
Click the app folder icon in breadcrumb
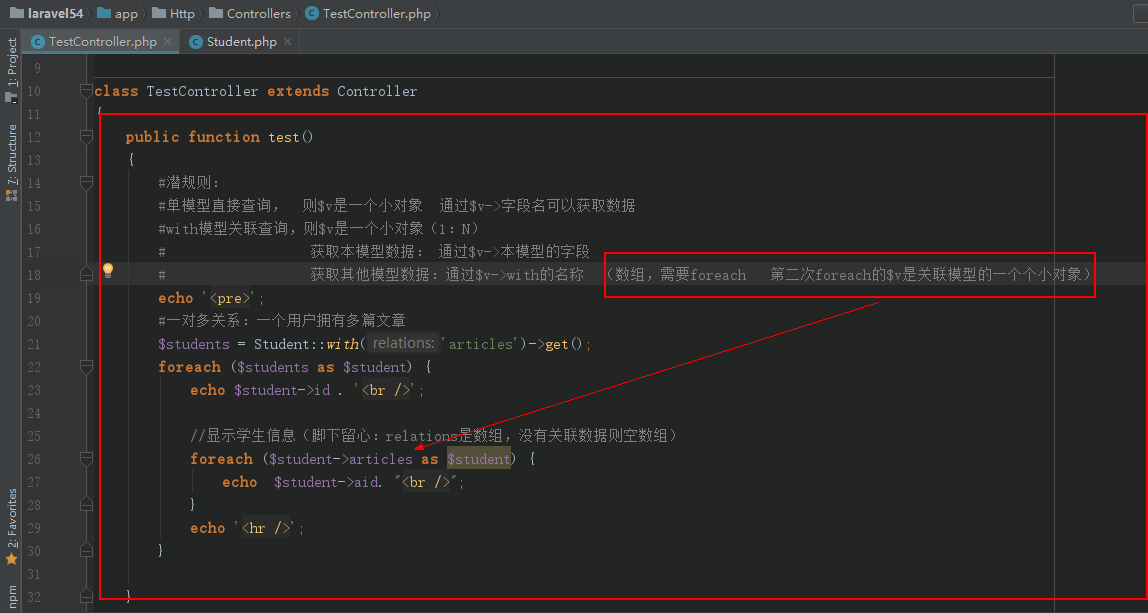(x=103, y=13)
